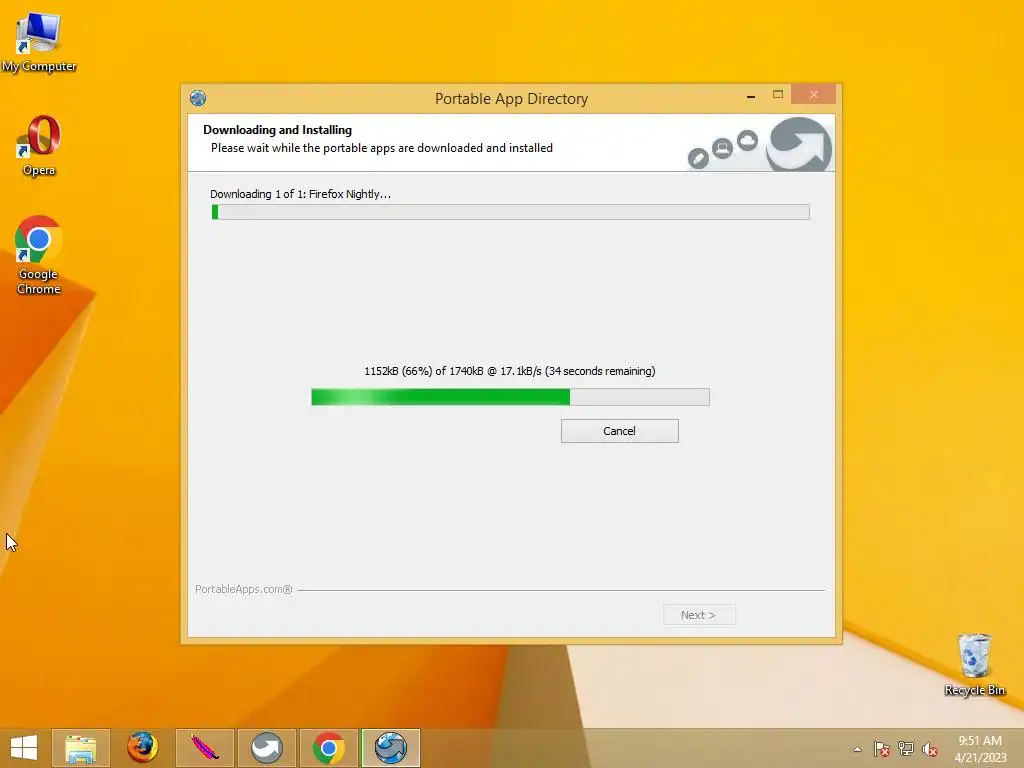
Task: Click the PortableApps.com logo in header
Action: click(x=799, y=144)
